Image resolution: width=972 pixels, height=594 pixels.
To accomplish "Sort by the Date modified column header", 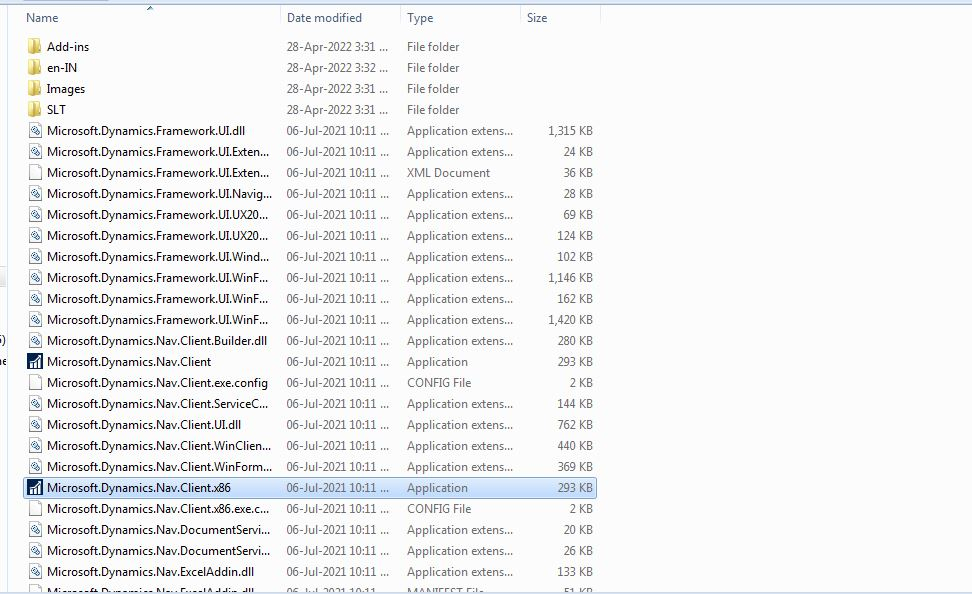I will click(x=324, y=17).
